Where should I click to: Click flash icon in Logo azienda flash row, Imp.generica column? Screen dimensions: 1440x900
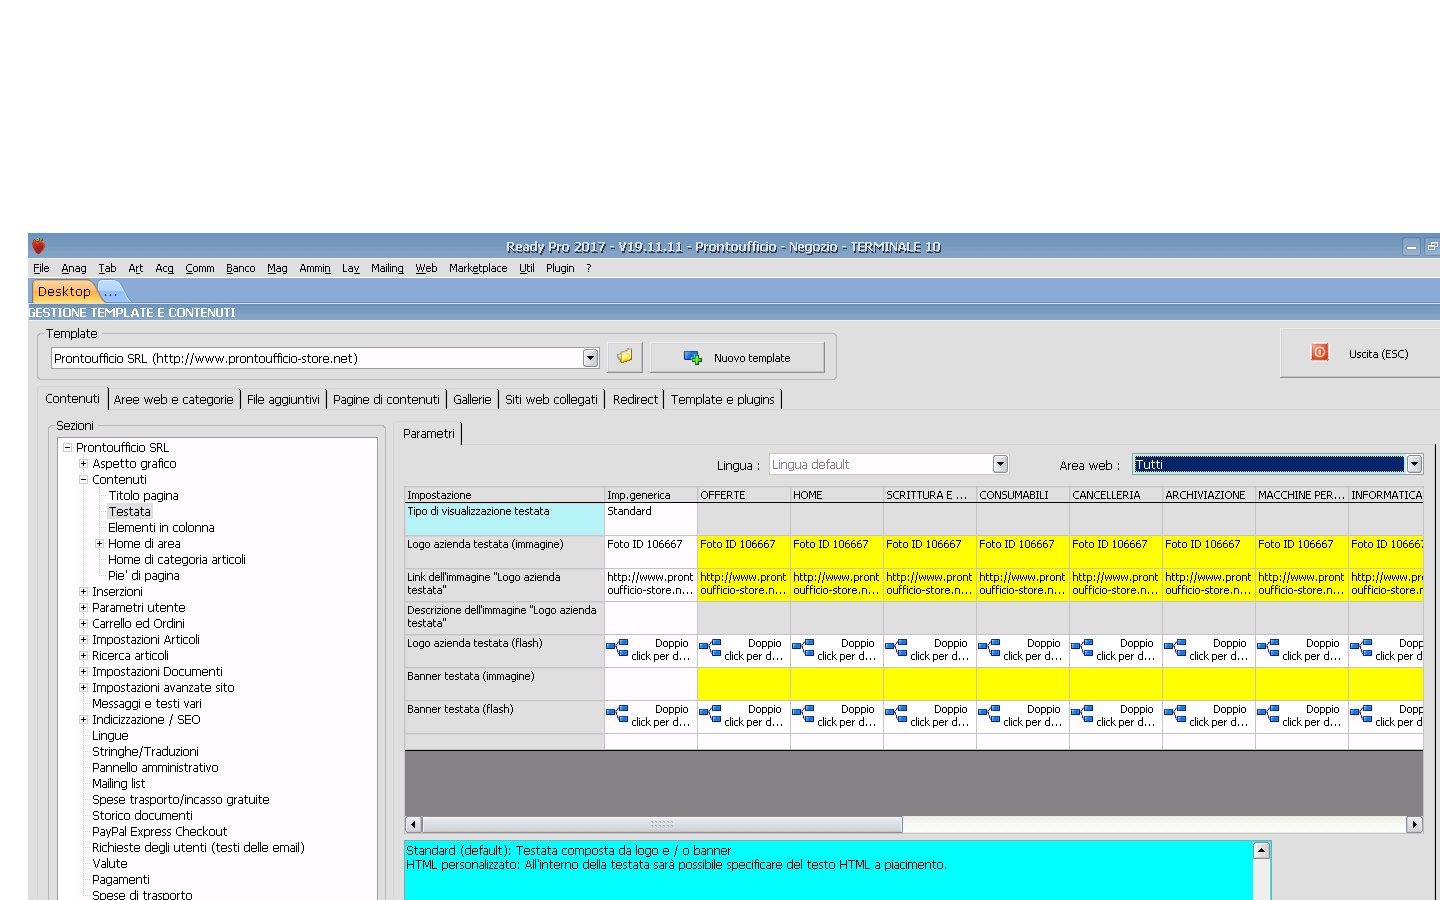pos(618,649)
